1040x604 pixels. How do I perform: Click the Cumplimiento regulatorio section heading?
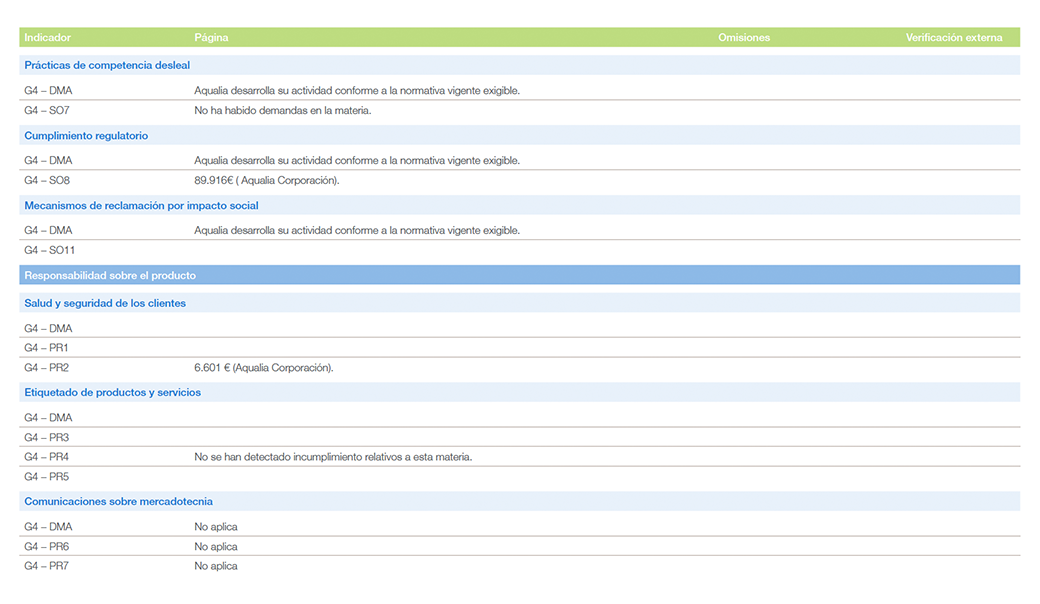pyautogui.click(x=86, y=136)
